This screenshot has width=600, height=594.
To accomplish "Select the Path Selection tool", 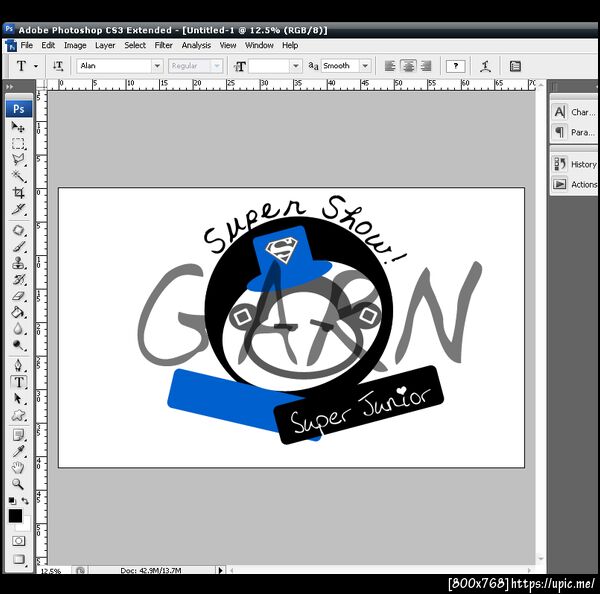I will click(18, 398).
